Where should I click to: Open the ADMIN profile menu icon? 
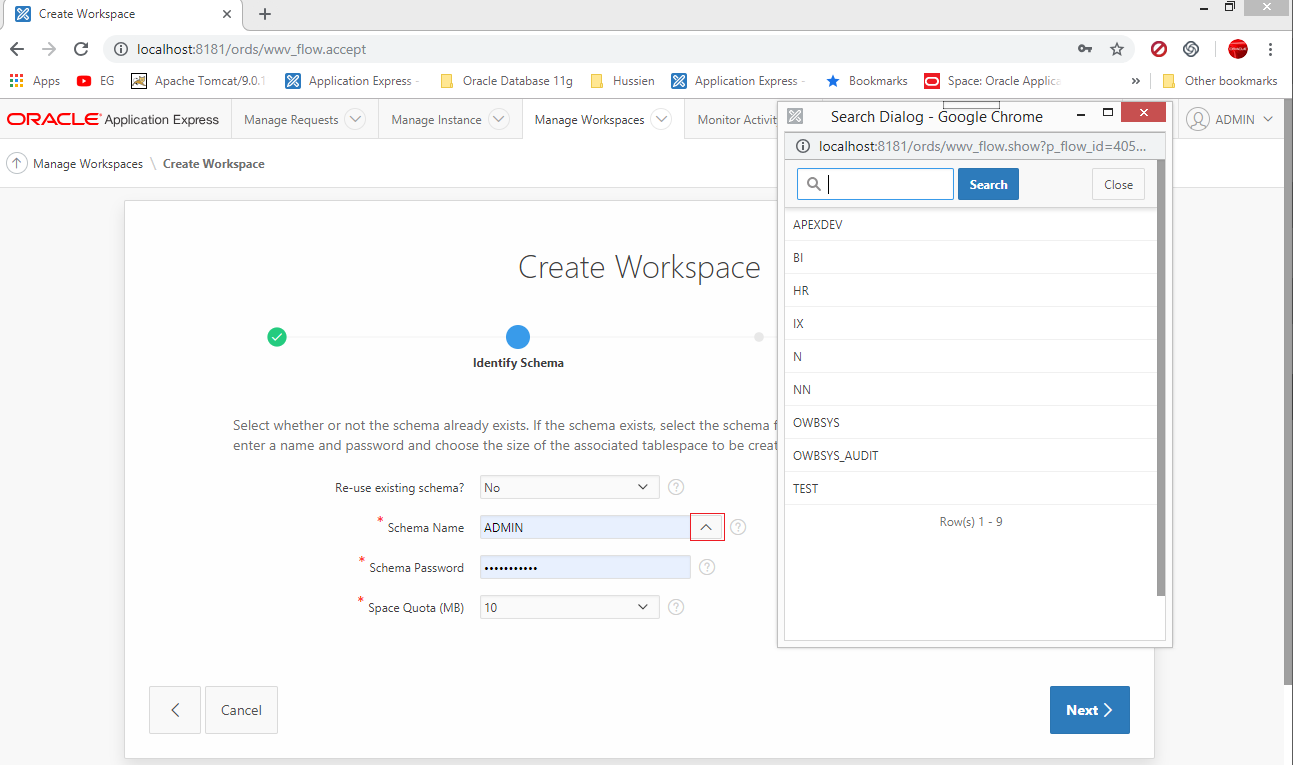click(x=1198, y=119)
